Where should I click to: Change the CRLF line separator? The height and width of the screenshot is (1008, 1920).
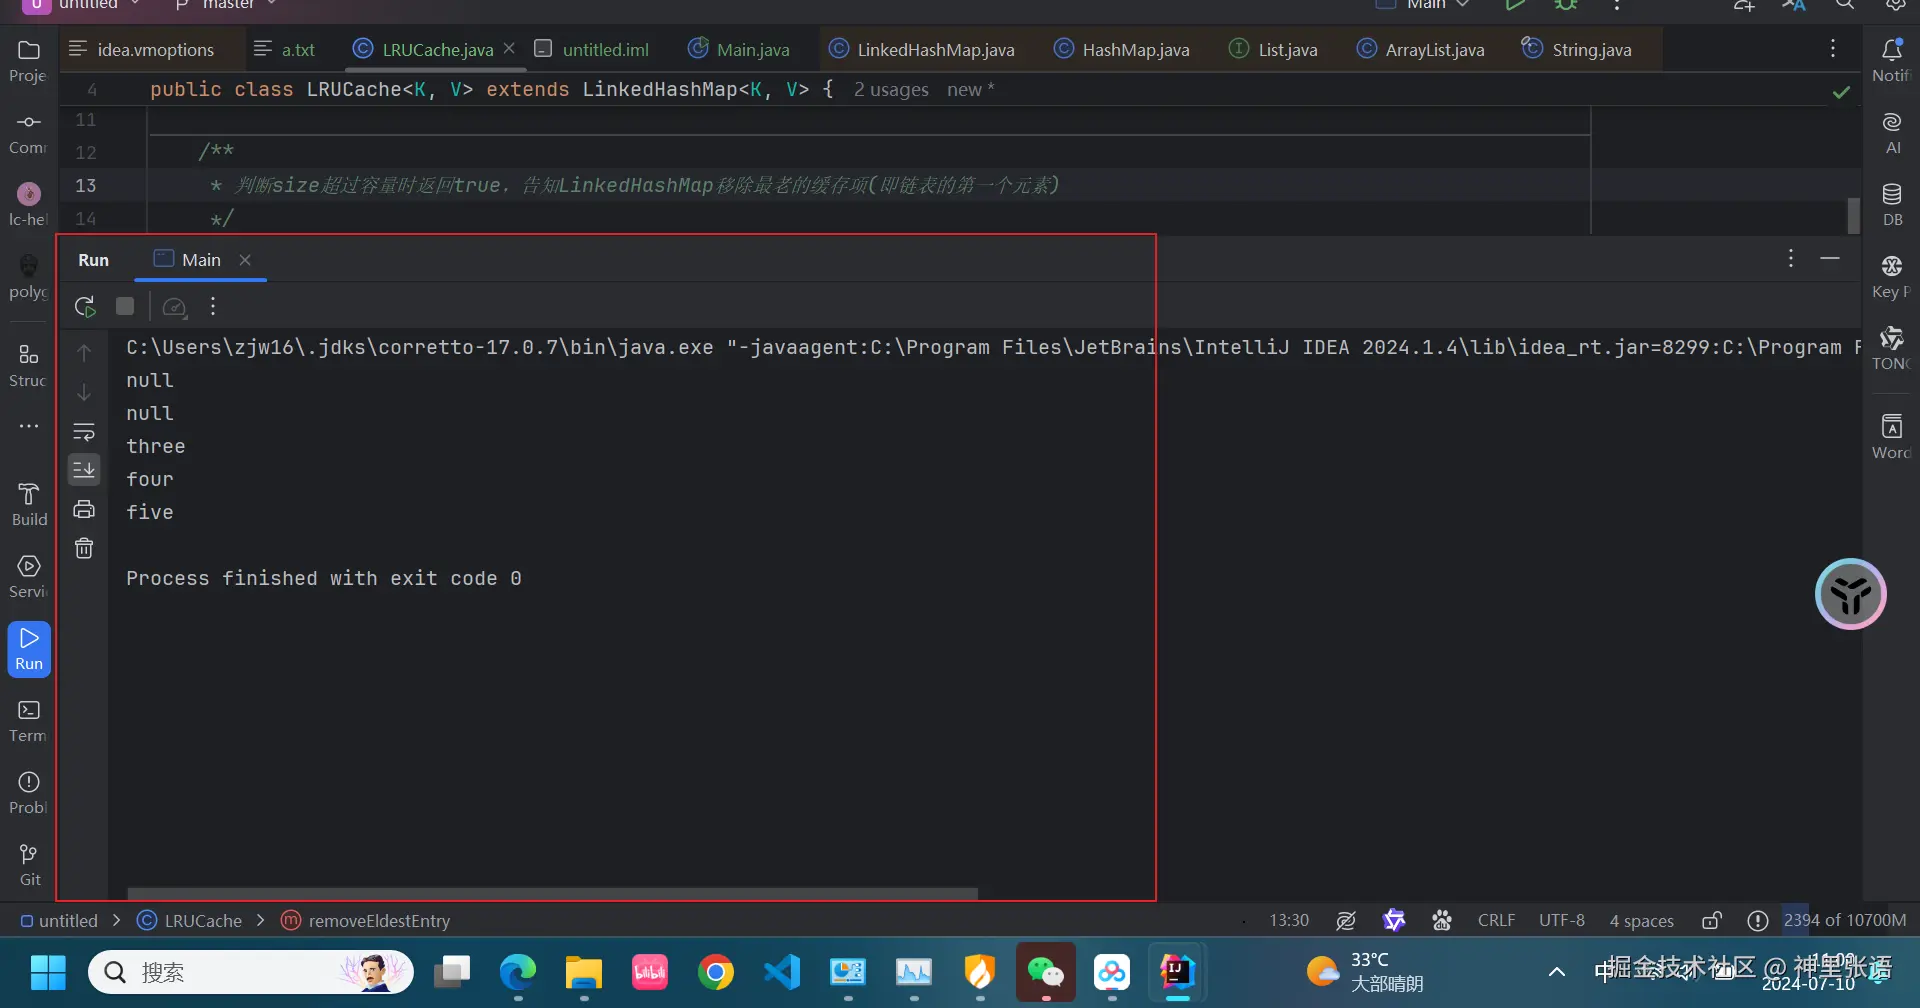[1496, 921]
